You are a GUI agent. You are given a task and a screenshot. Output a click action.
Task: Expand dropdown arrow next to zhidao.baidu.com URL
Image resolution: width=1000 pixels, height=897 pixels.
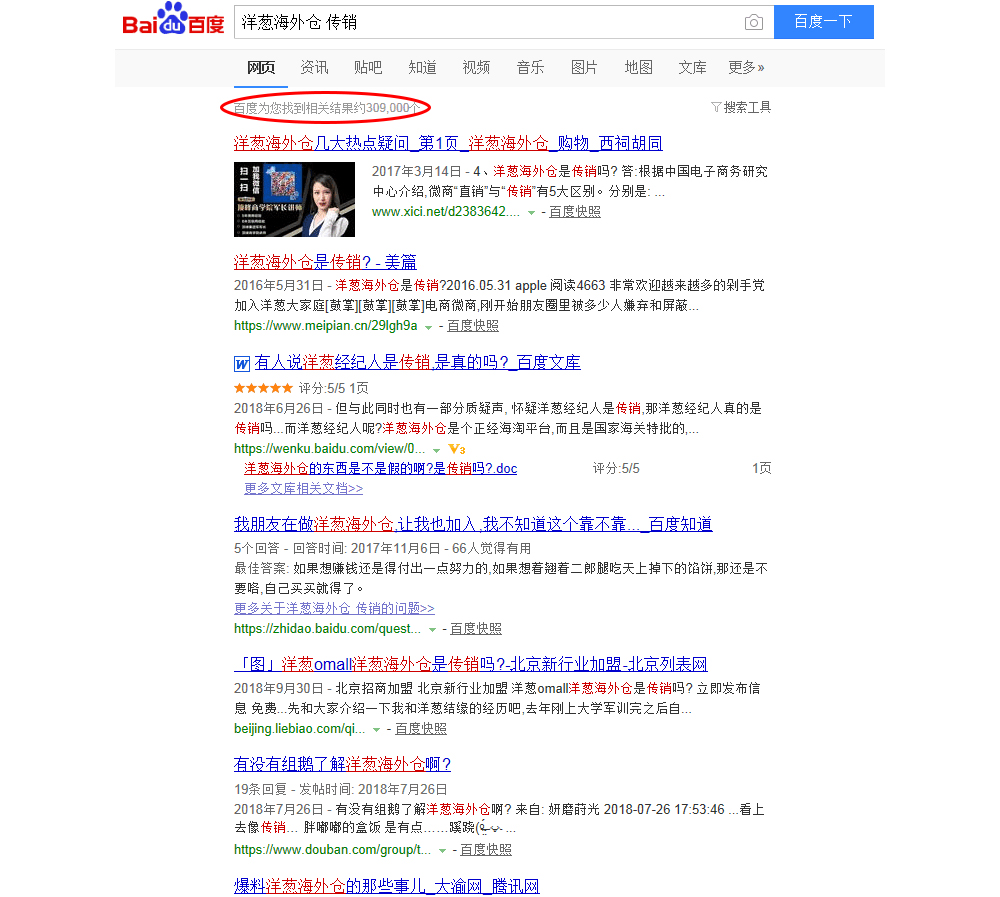click(433, 630)
